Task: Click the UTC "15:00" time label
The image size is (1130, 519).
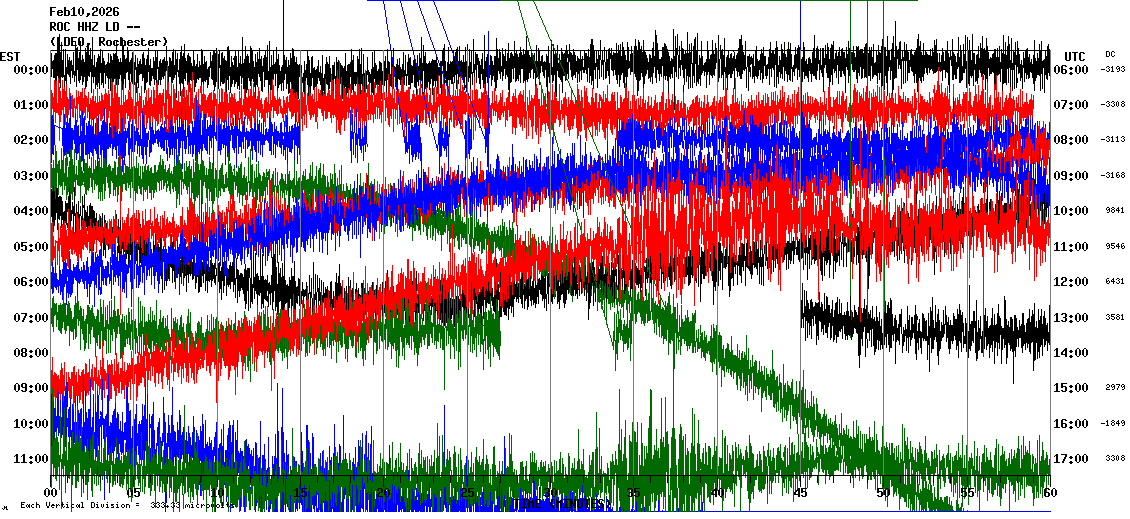Action: point(1071,388)
